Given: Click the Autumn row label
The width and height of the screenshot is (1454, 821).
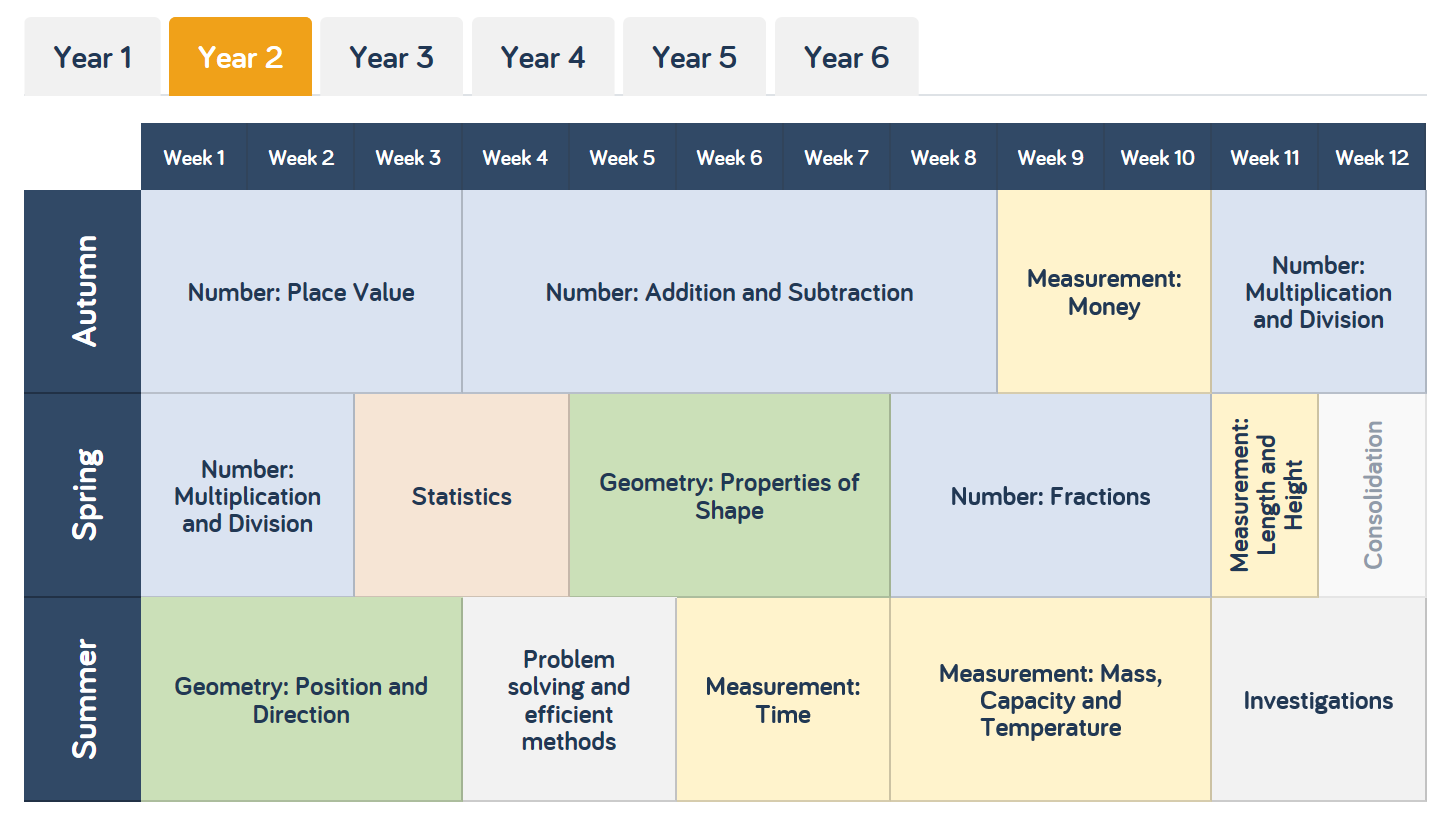Looking at the screenshot, I should pyautogui.click(x=81, y=290).
